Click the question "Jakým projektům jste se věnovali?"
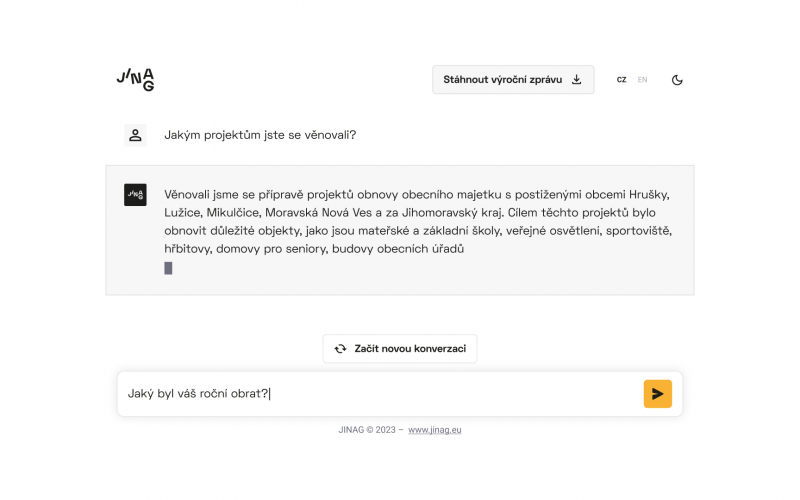800x500 pixels. click(x=260, y=135)
